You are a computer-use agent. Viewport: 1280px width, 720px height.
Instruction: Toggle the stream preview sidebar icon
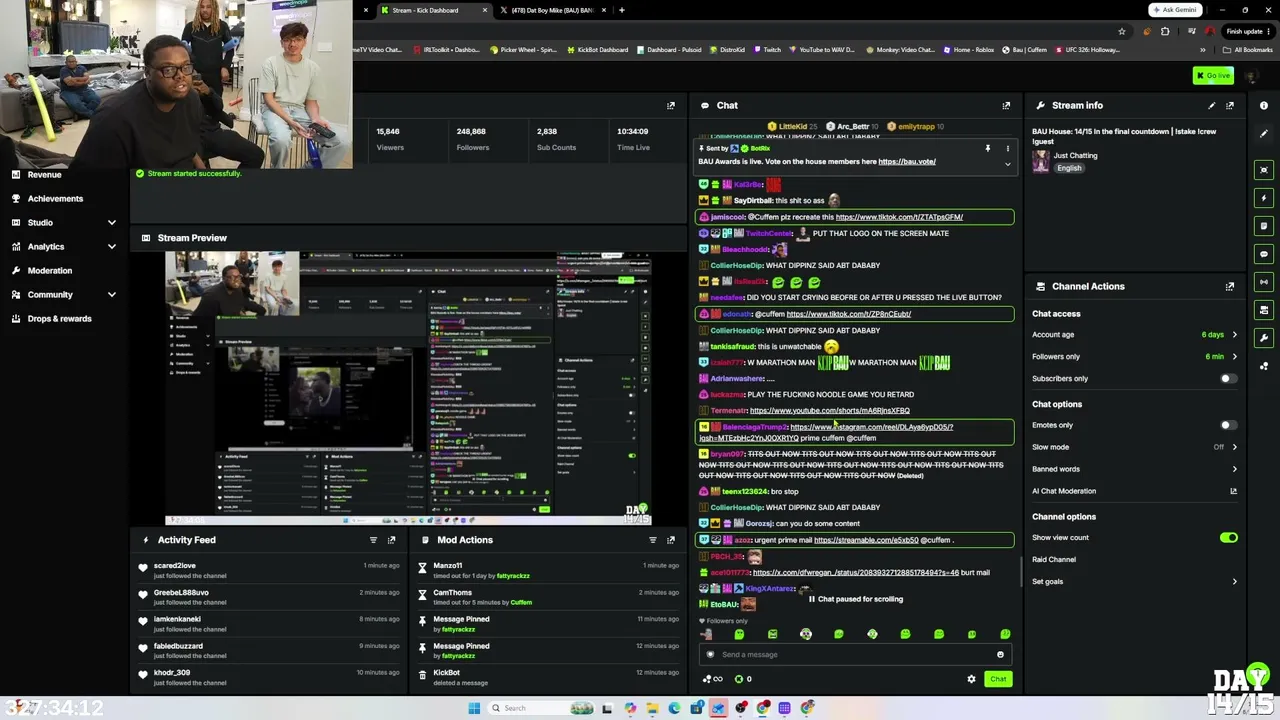[x=1264, y=170]
